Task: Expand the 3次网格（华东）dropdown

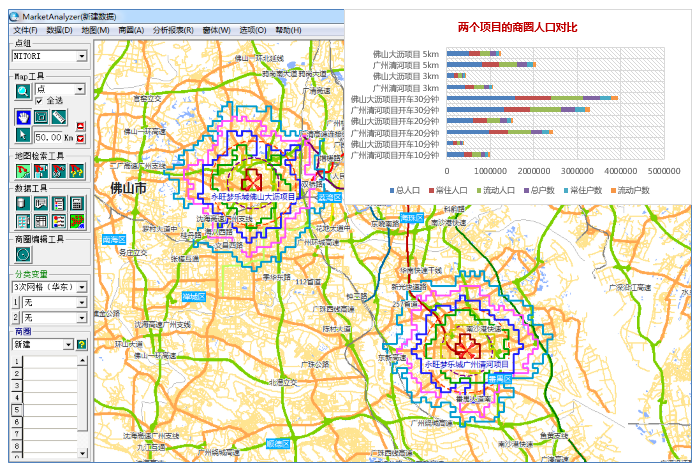Action: click(x=82, y=287)
